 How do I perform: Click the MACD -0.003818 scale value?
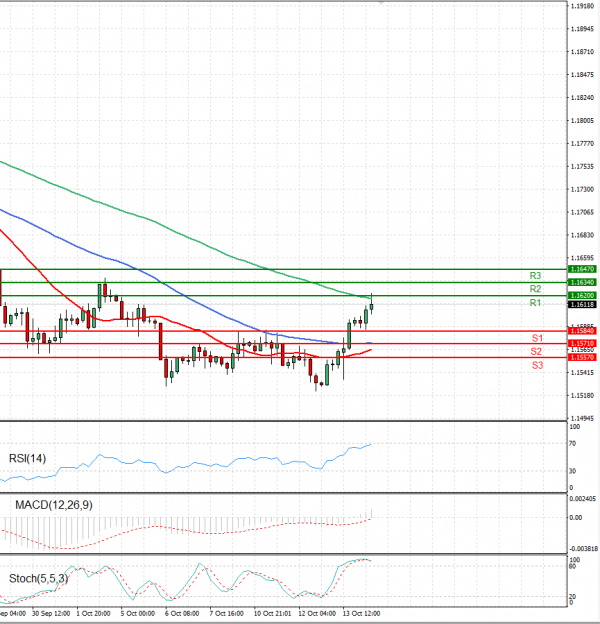pyautogui.click(x=584, y=549)
